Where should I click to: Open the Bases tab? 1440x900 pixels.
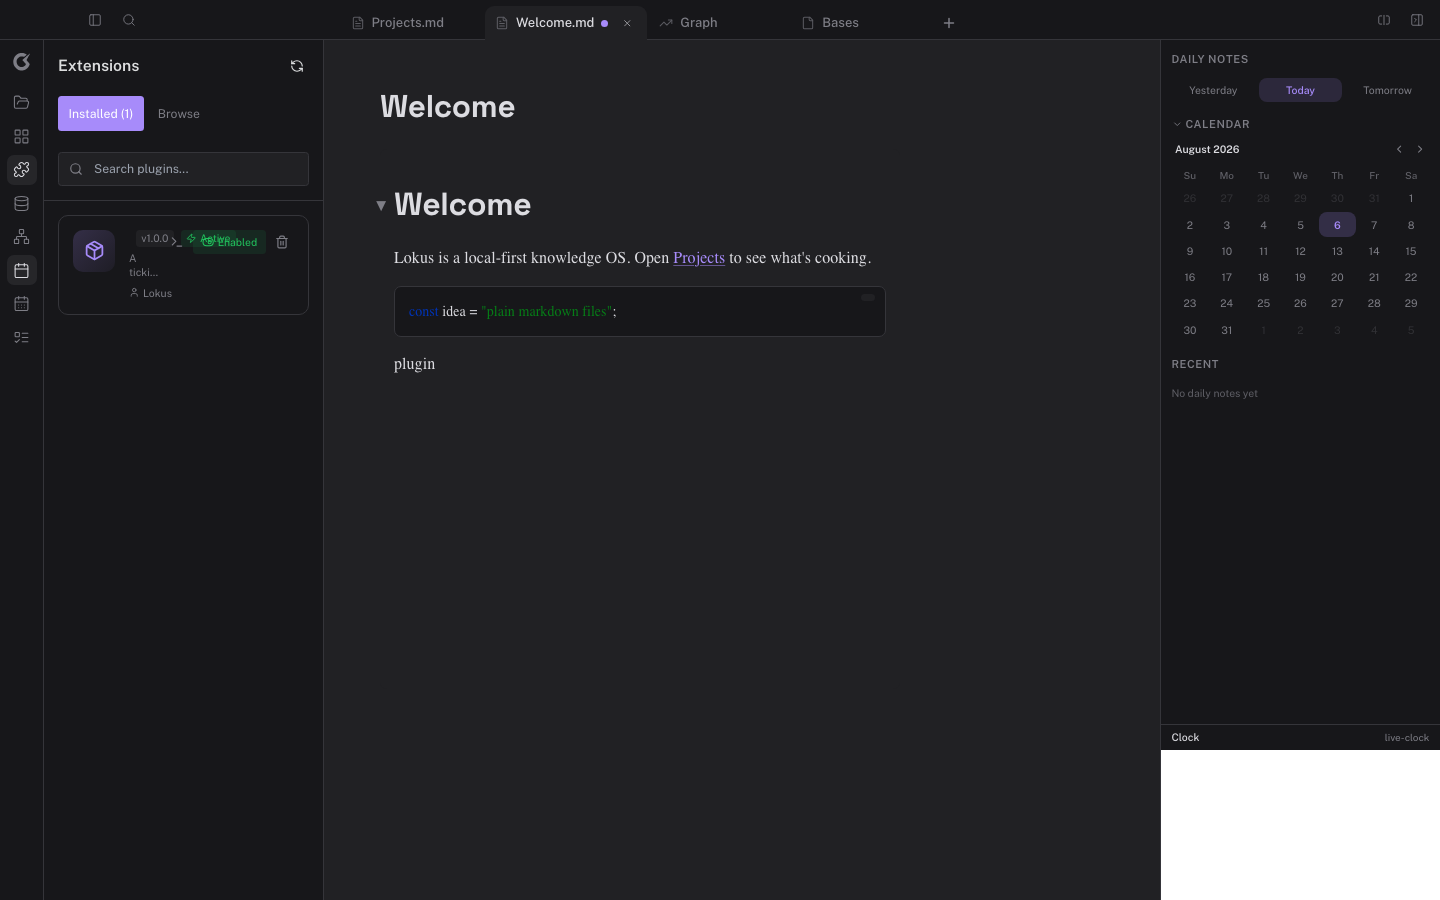coord(840,23)
